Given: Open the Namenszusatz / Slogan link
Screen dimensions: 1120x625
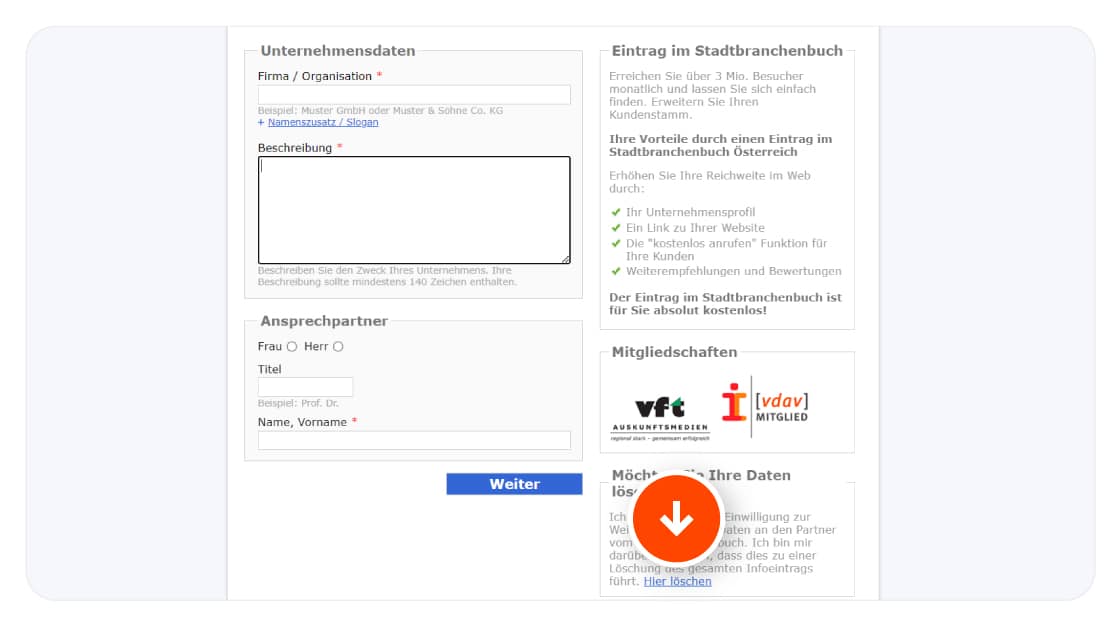Looking at the screenshot, I should click(x=323, y=122).
